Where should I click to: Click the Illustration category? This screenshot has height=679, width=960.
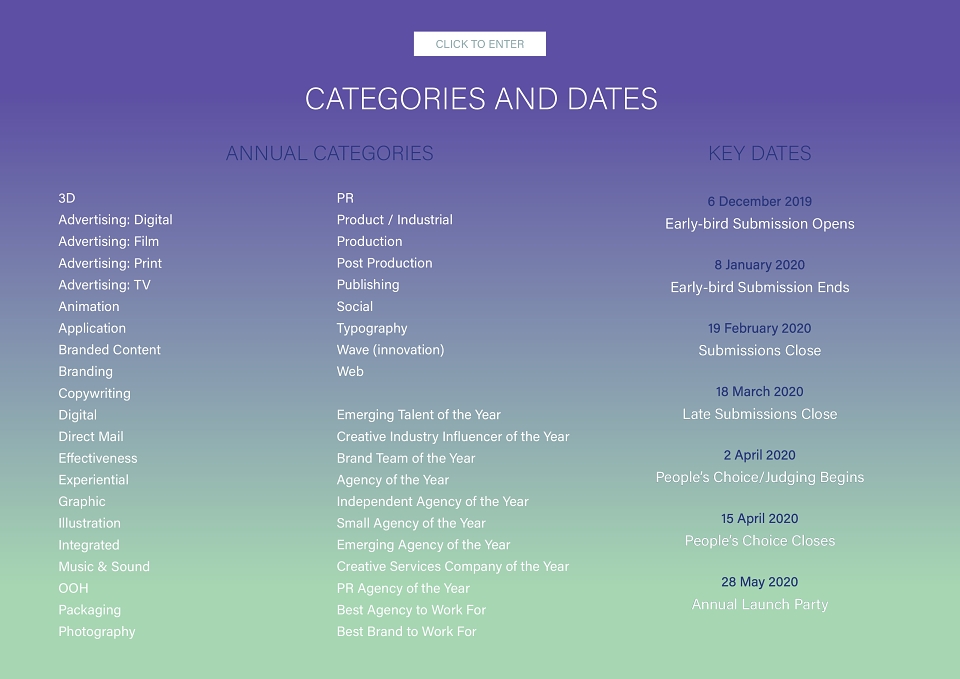89,523
